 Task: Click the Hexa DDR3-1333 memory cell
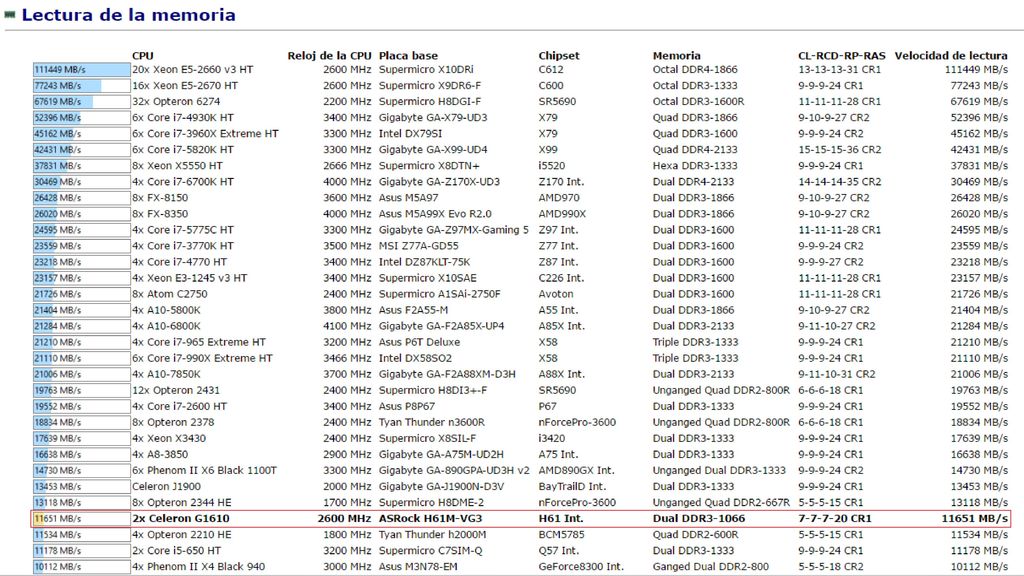pyautogui.click(x=695, y=166)
